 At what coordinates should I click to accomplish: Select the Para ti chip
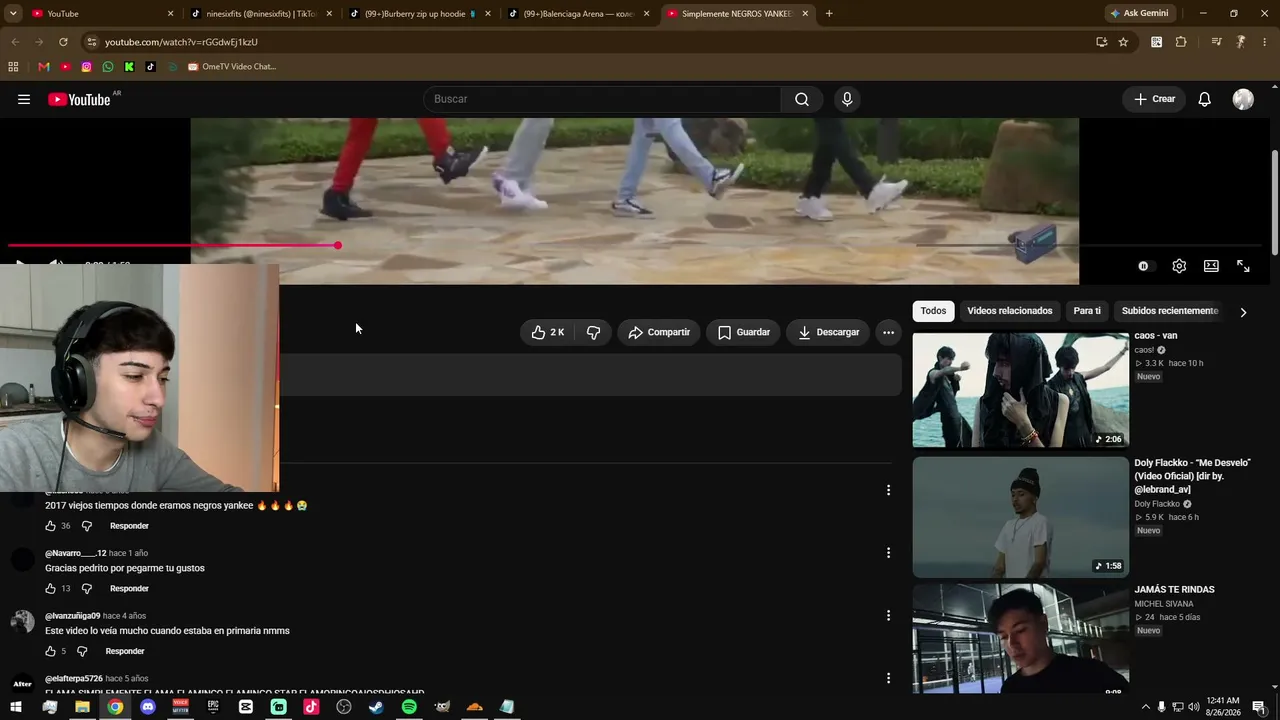[1087, 311]
